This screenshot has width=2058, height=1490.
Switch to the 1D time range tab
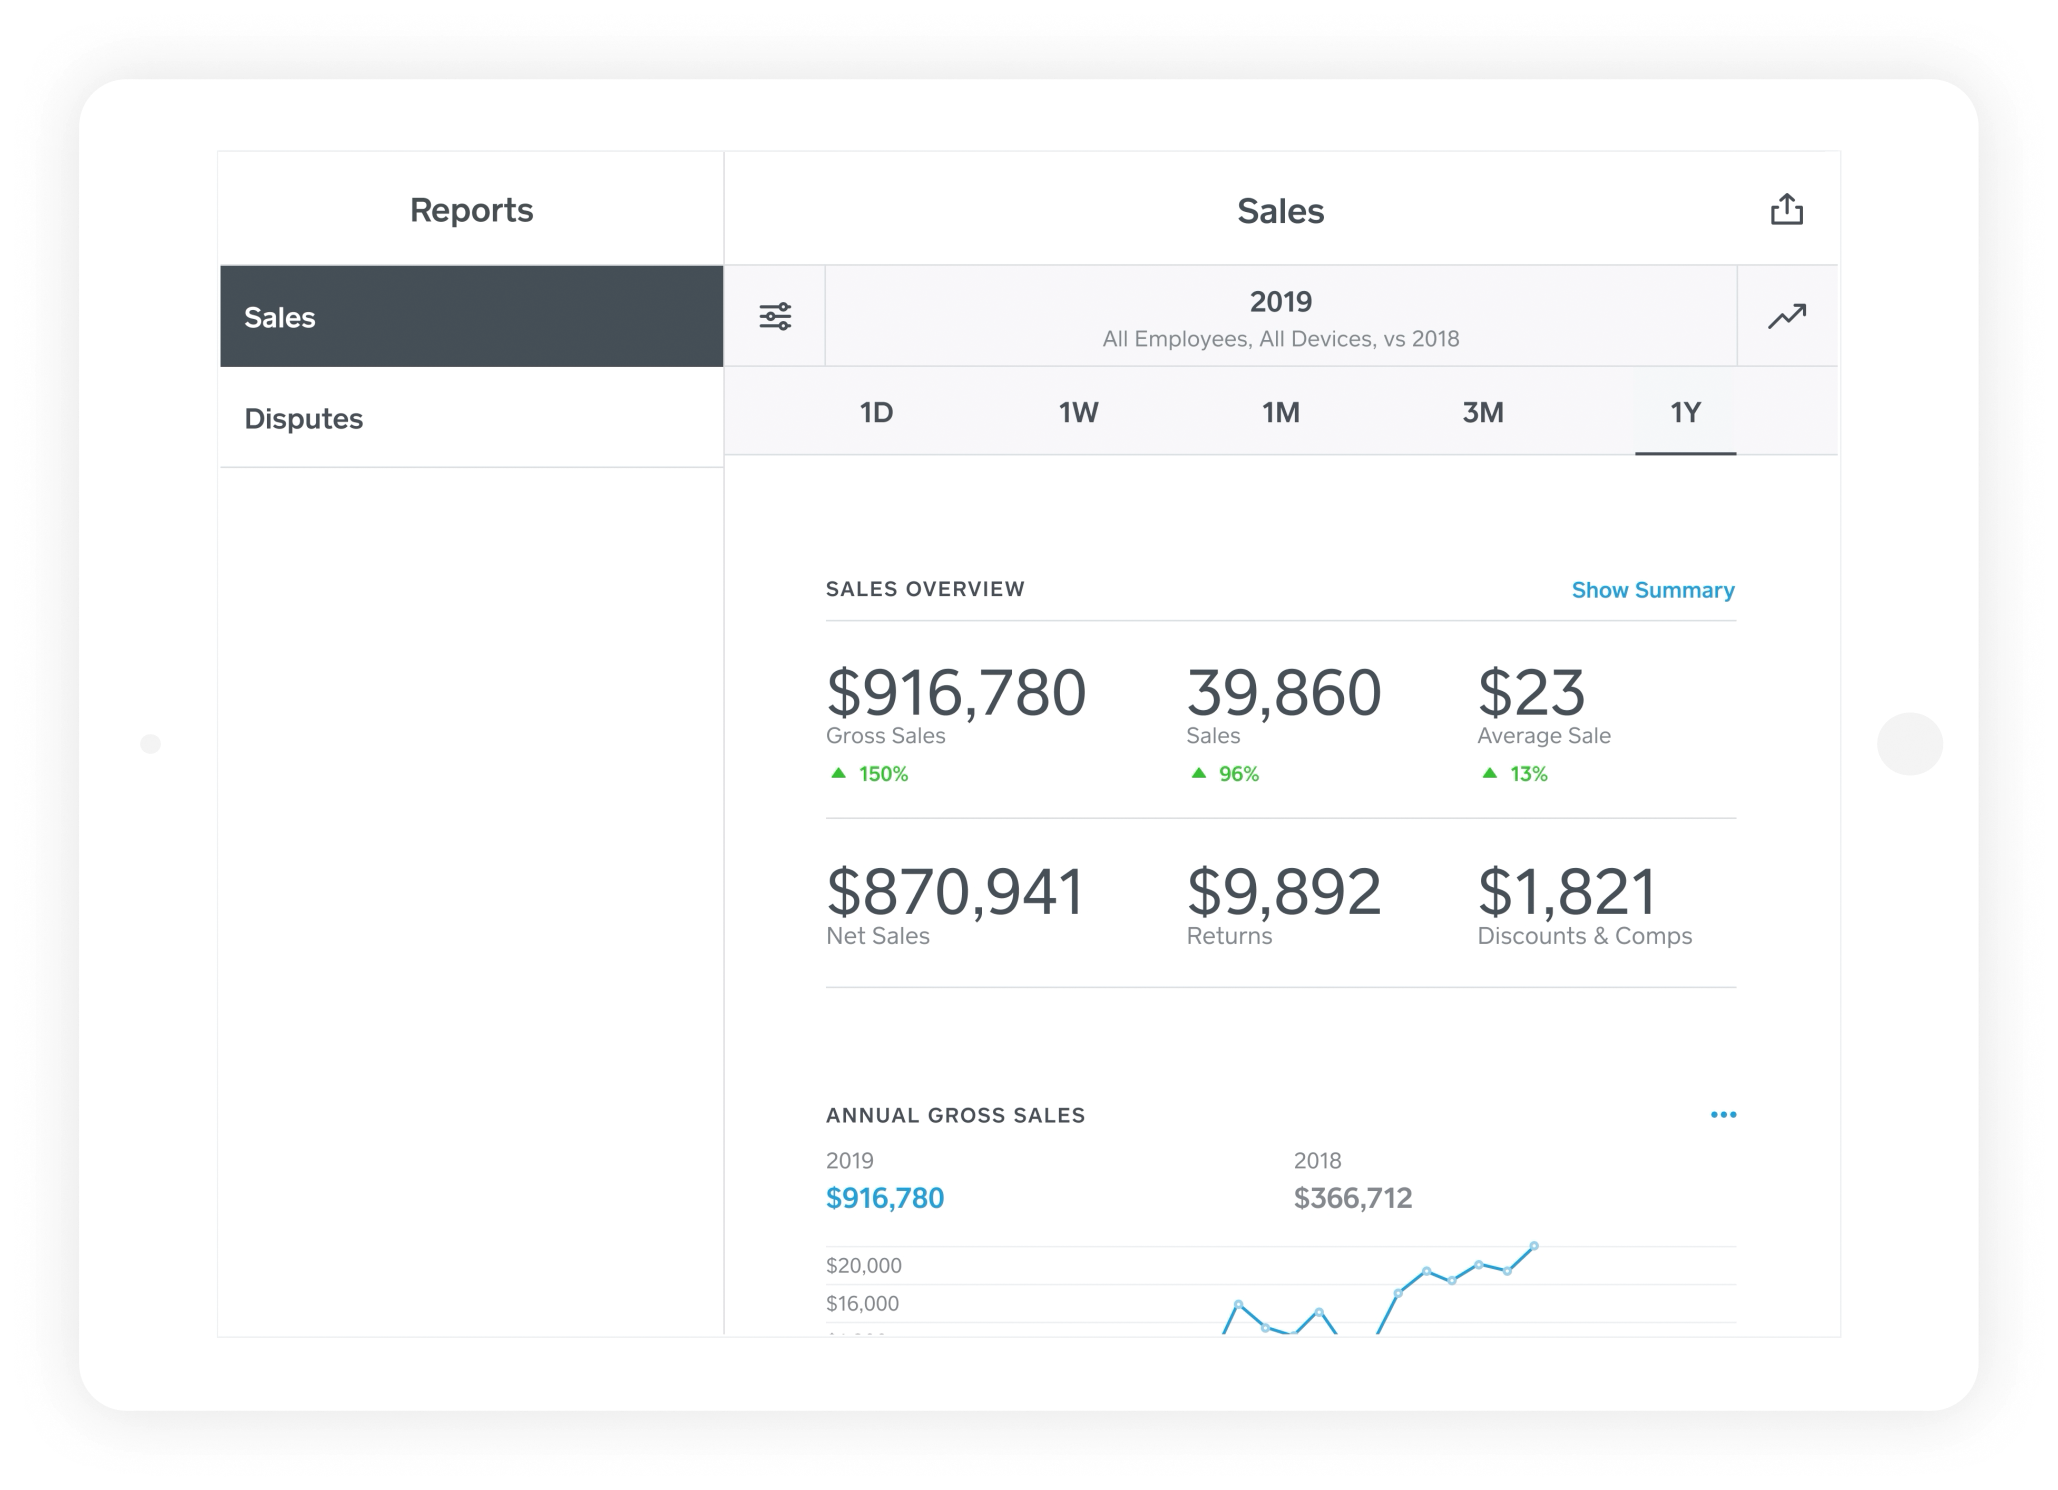875,411
